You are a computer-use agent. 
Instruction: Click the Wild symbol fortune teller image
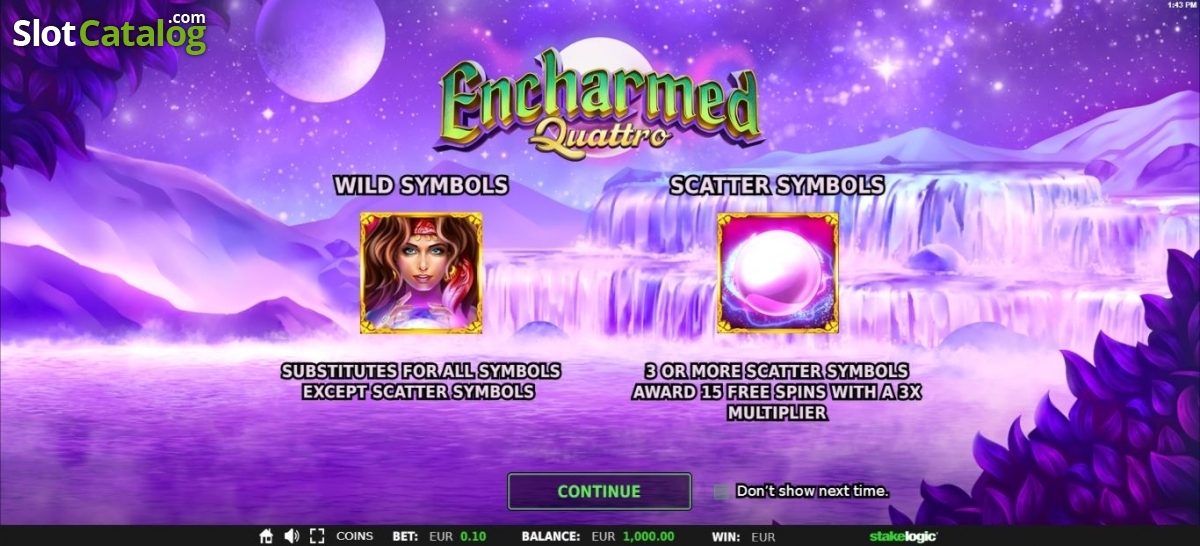421,273
